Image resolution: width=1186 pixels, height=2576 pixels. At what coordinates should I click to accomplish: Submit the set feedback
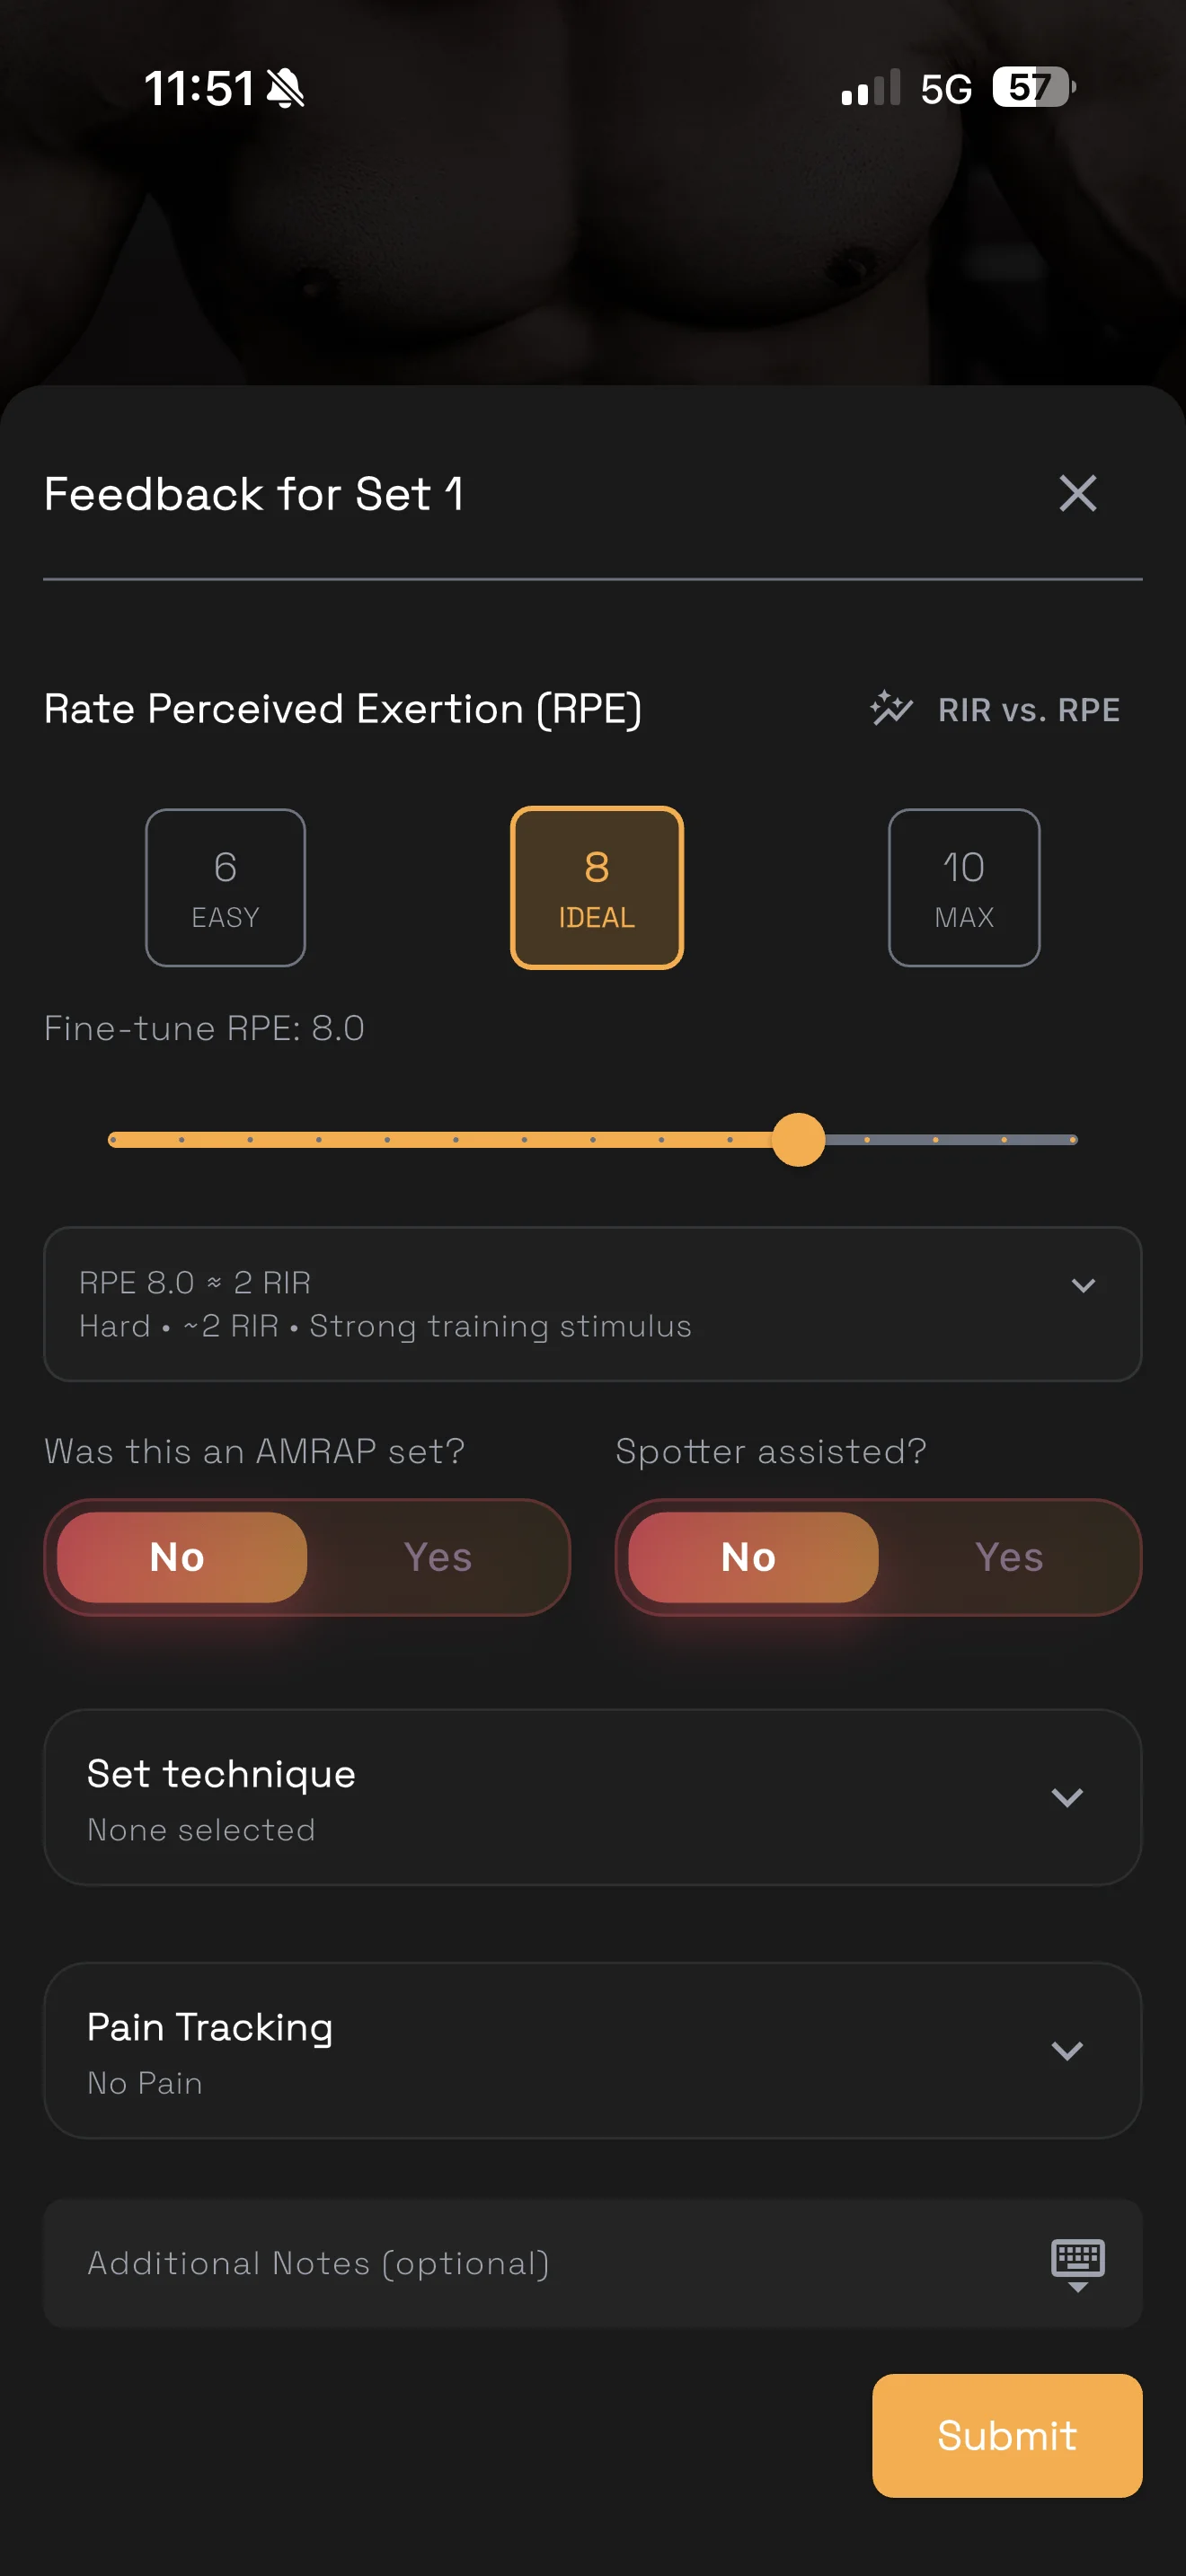coord(1006,2435)
